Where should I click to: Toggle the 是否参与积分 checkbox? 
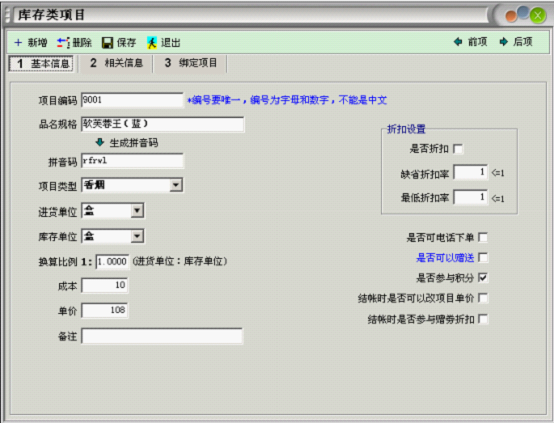(483, 278)
